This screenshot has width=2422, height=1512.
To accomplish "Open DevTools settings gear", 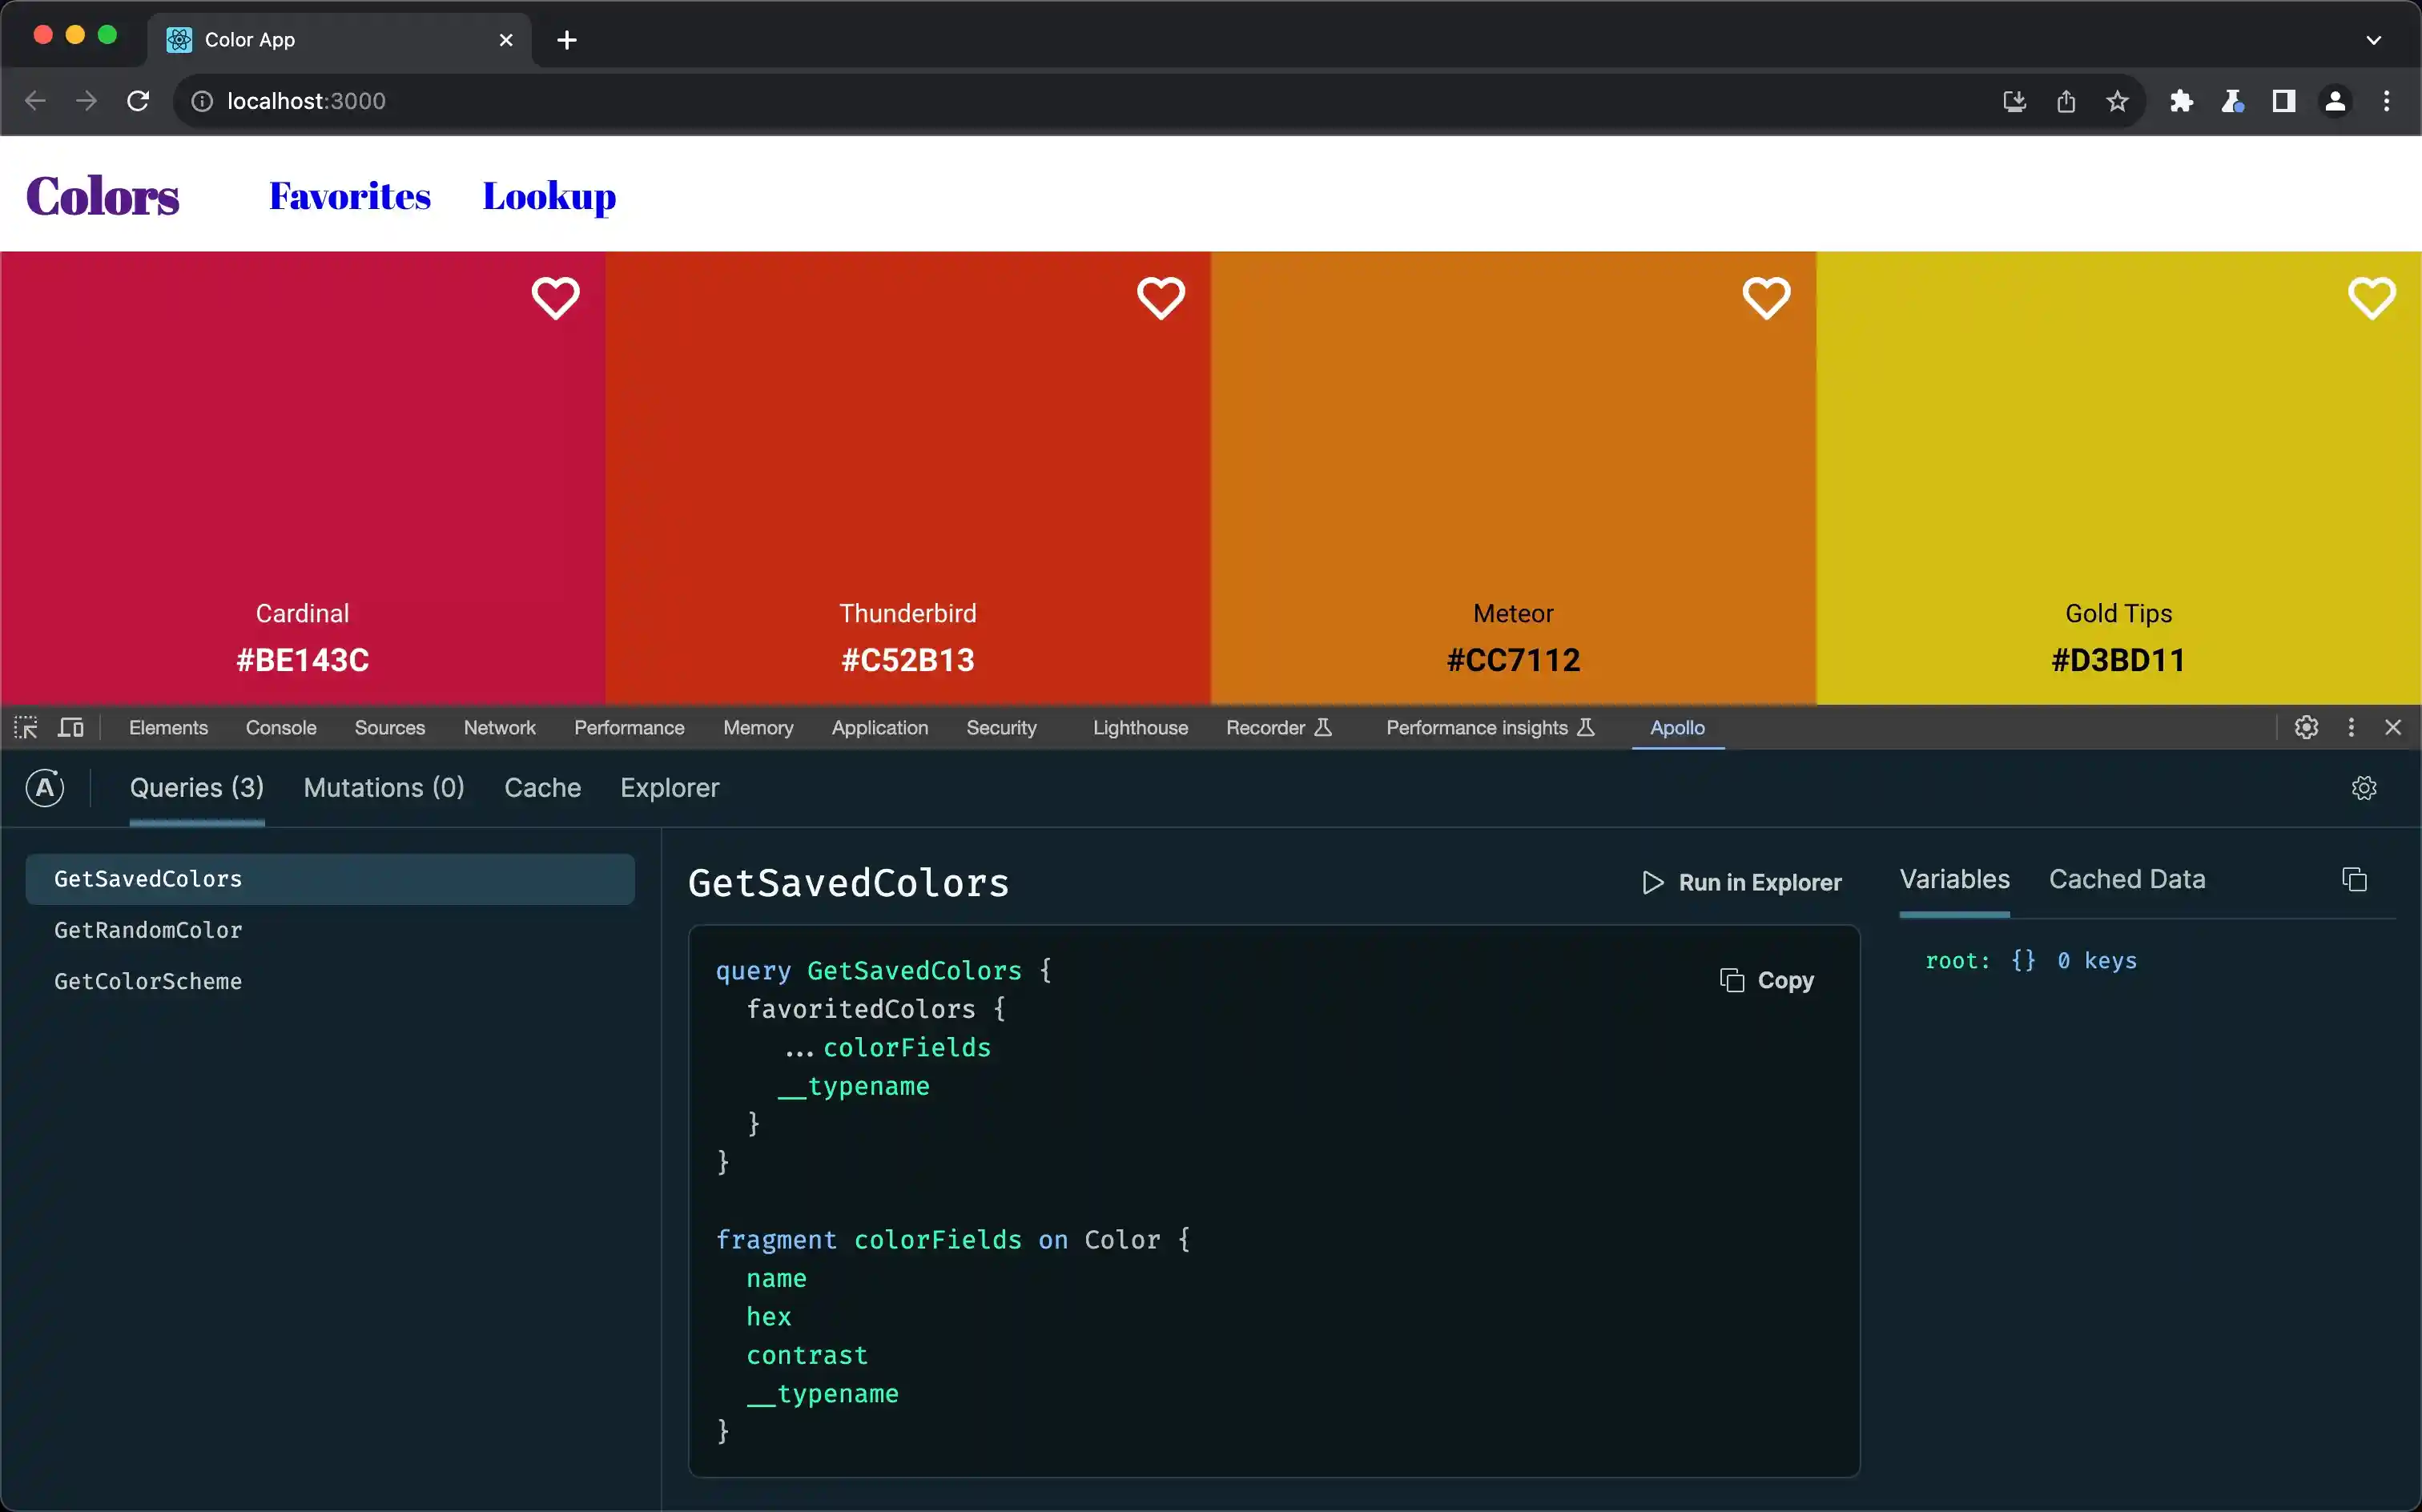I will [x=2307, y=727].
